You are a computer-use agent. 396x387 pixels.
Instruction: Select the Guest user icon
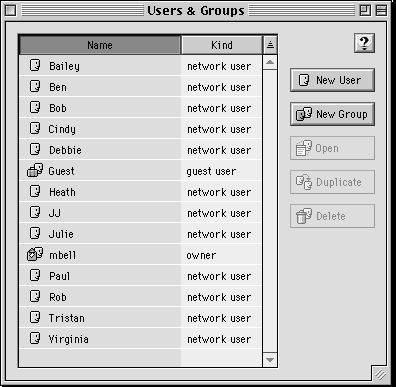click(35, 170)
